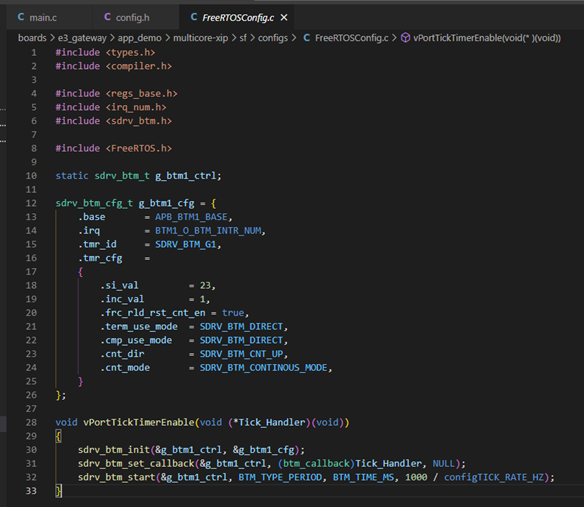Image resolution: width=584 pixels, height=507 pixels.
Task: Open the sf breadcrumb segment
Action: click(x=243, y=38)
